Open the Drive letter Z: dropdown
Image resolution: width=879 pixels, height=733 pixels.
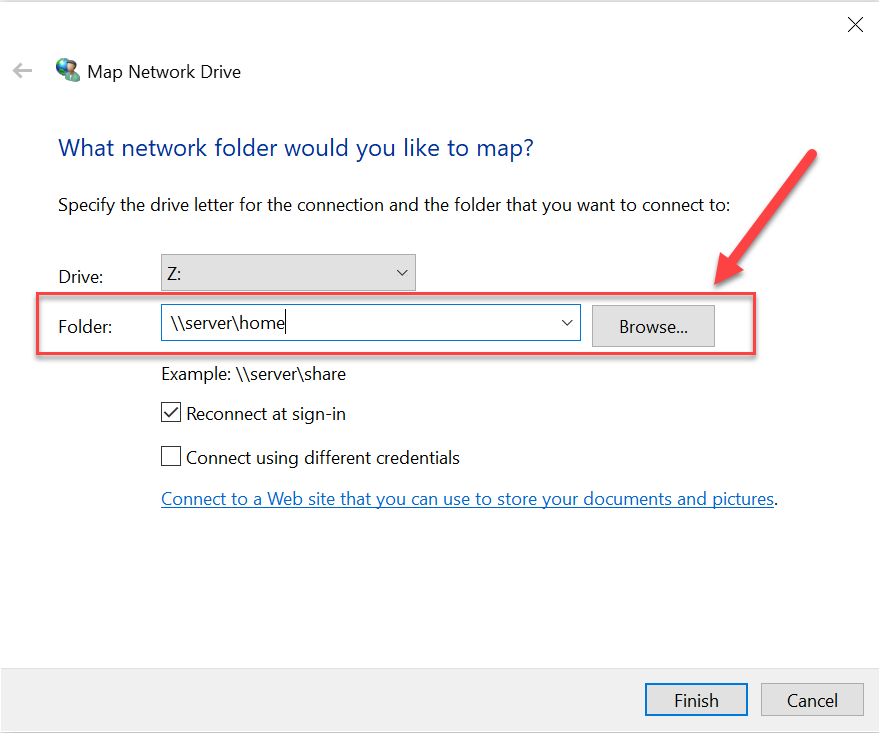[288, 273]
